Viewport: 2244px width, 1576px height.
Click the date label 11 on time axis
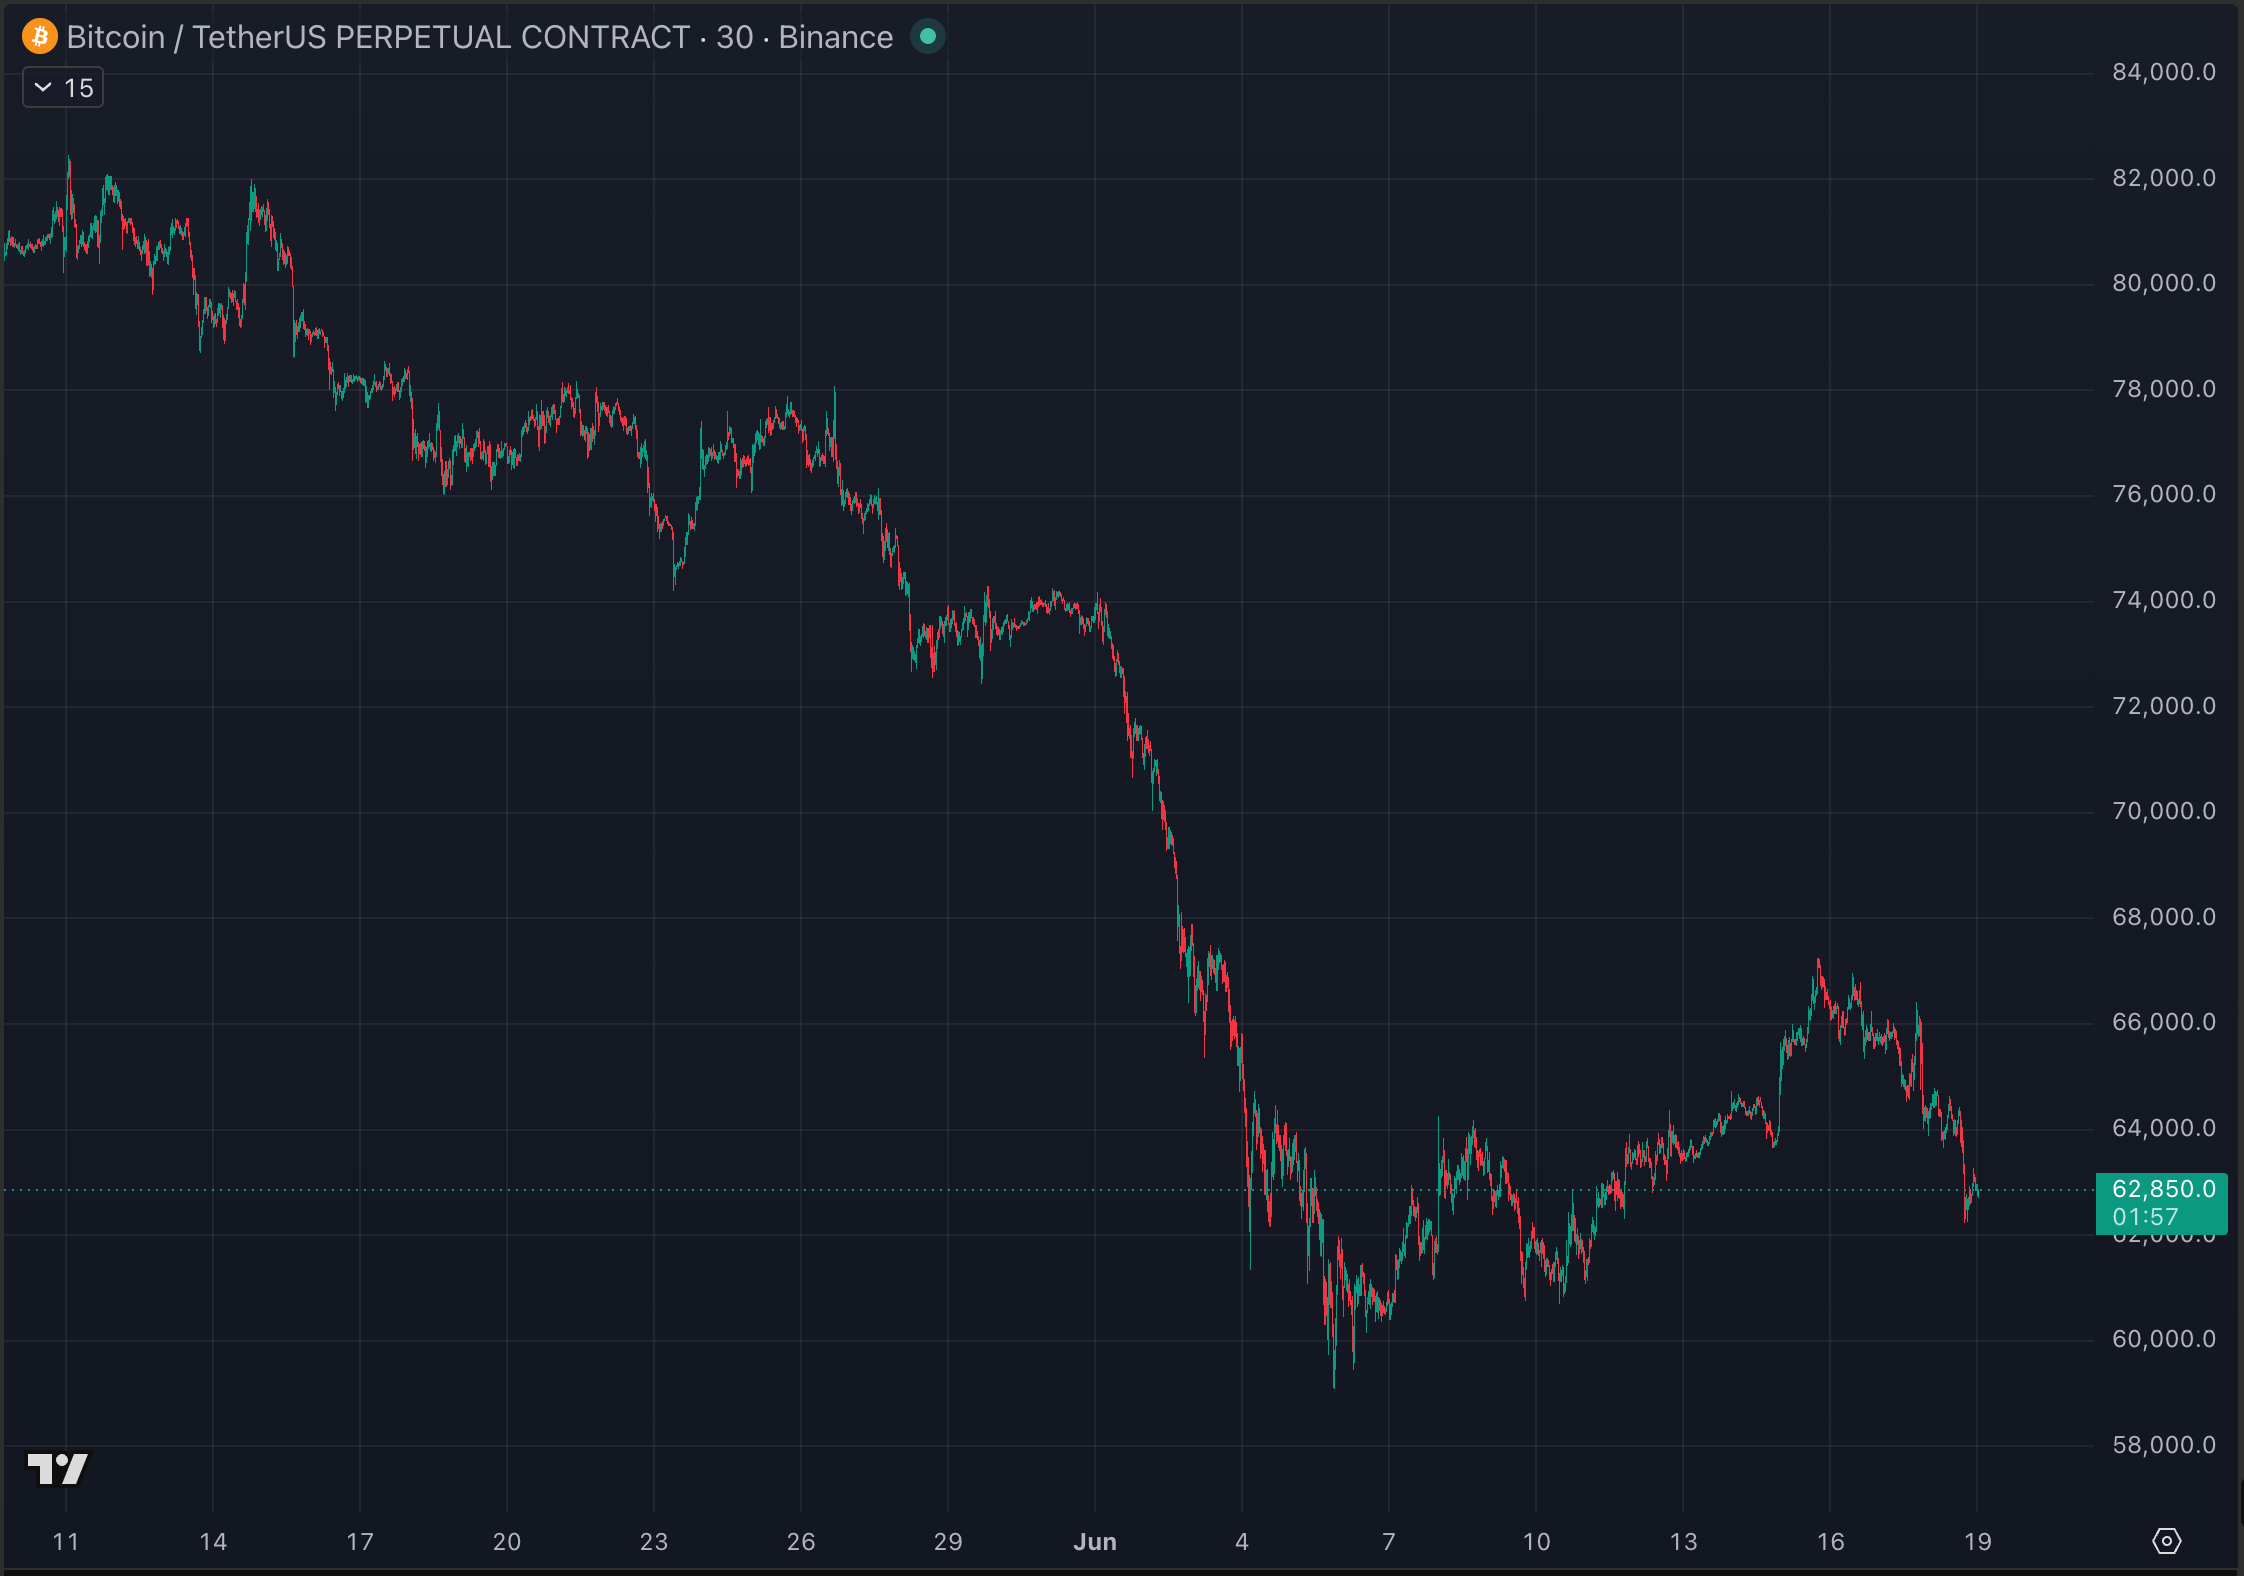66,1542
